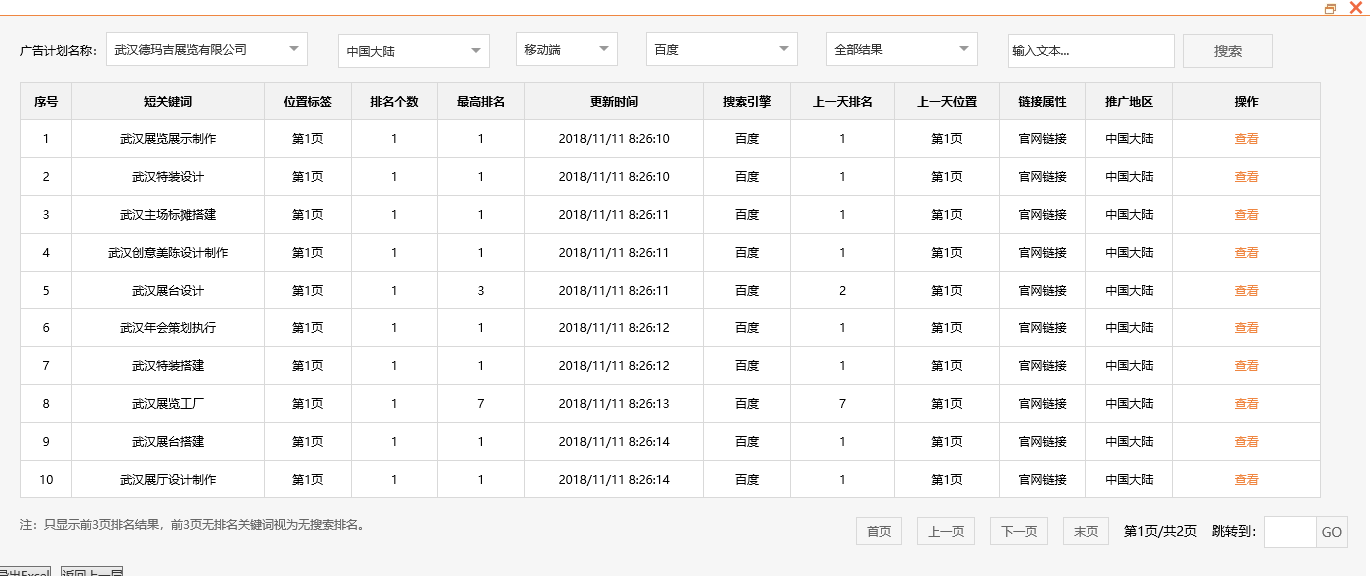Click the 输入文本 keyword search box
This screenshot has height=576, width=1370.
point(1090,50)
